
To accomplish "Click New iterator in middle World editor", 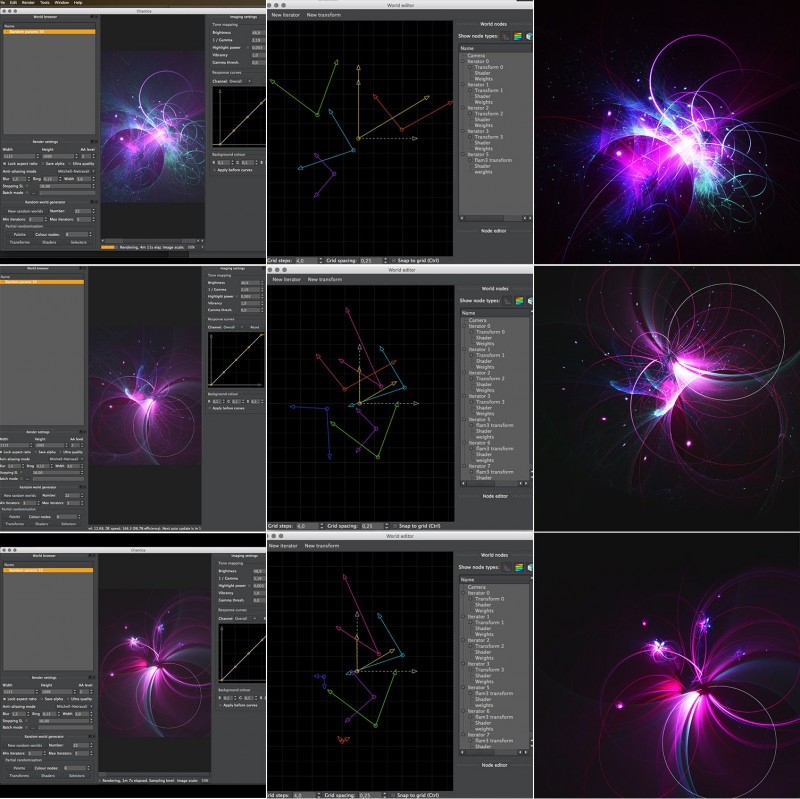I will pos(286,280).
